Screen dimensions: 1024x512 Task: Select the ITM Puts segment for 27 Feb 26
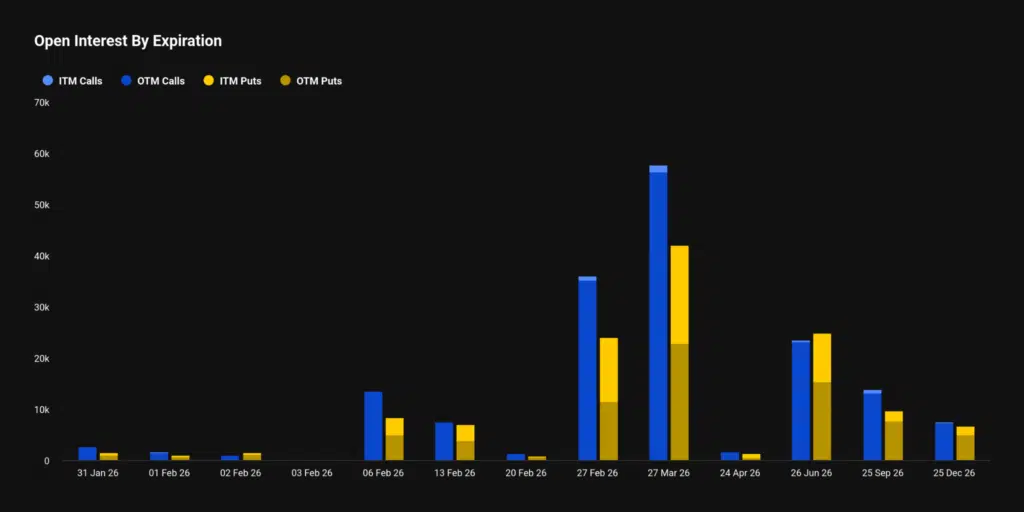(x=608, y=370)
